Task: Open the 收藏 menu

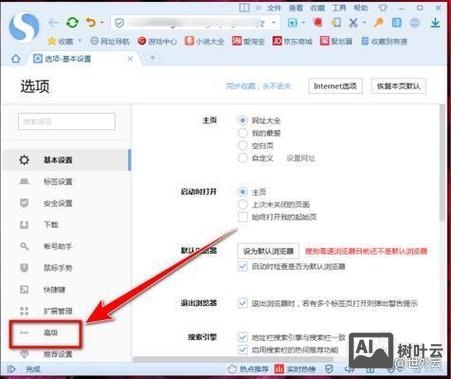Action: [x=317, y=8]
